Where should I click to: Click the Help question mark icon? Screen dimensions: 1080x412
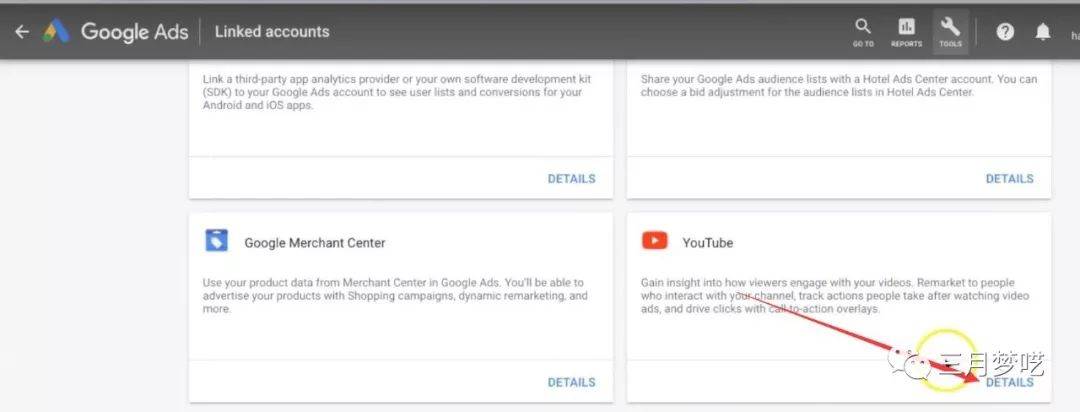pyautogui.click(x=1005, y=32)
